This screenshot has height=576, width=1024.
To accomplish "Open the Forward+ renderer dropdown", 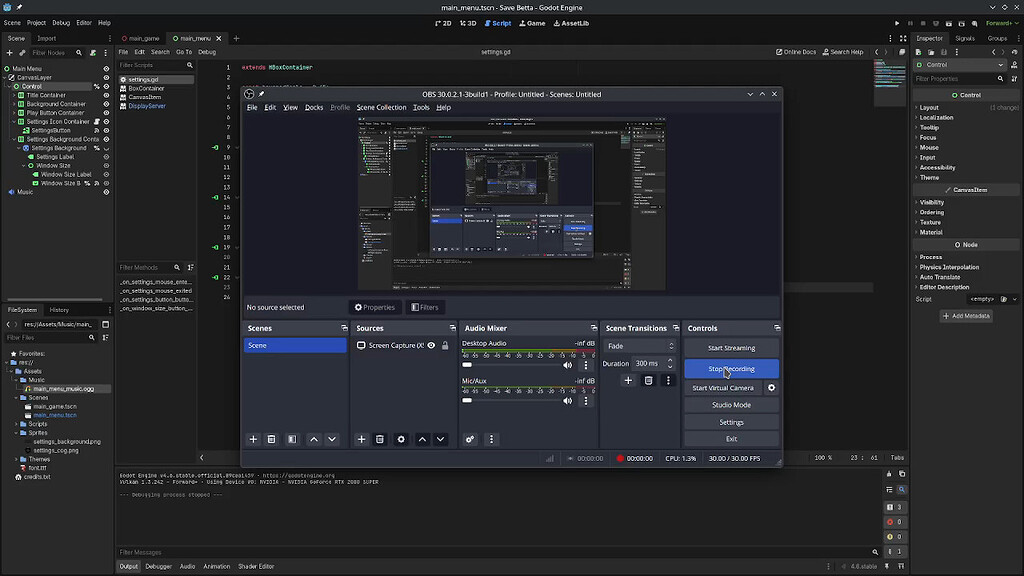I will [1002, 24].
